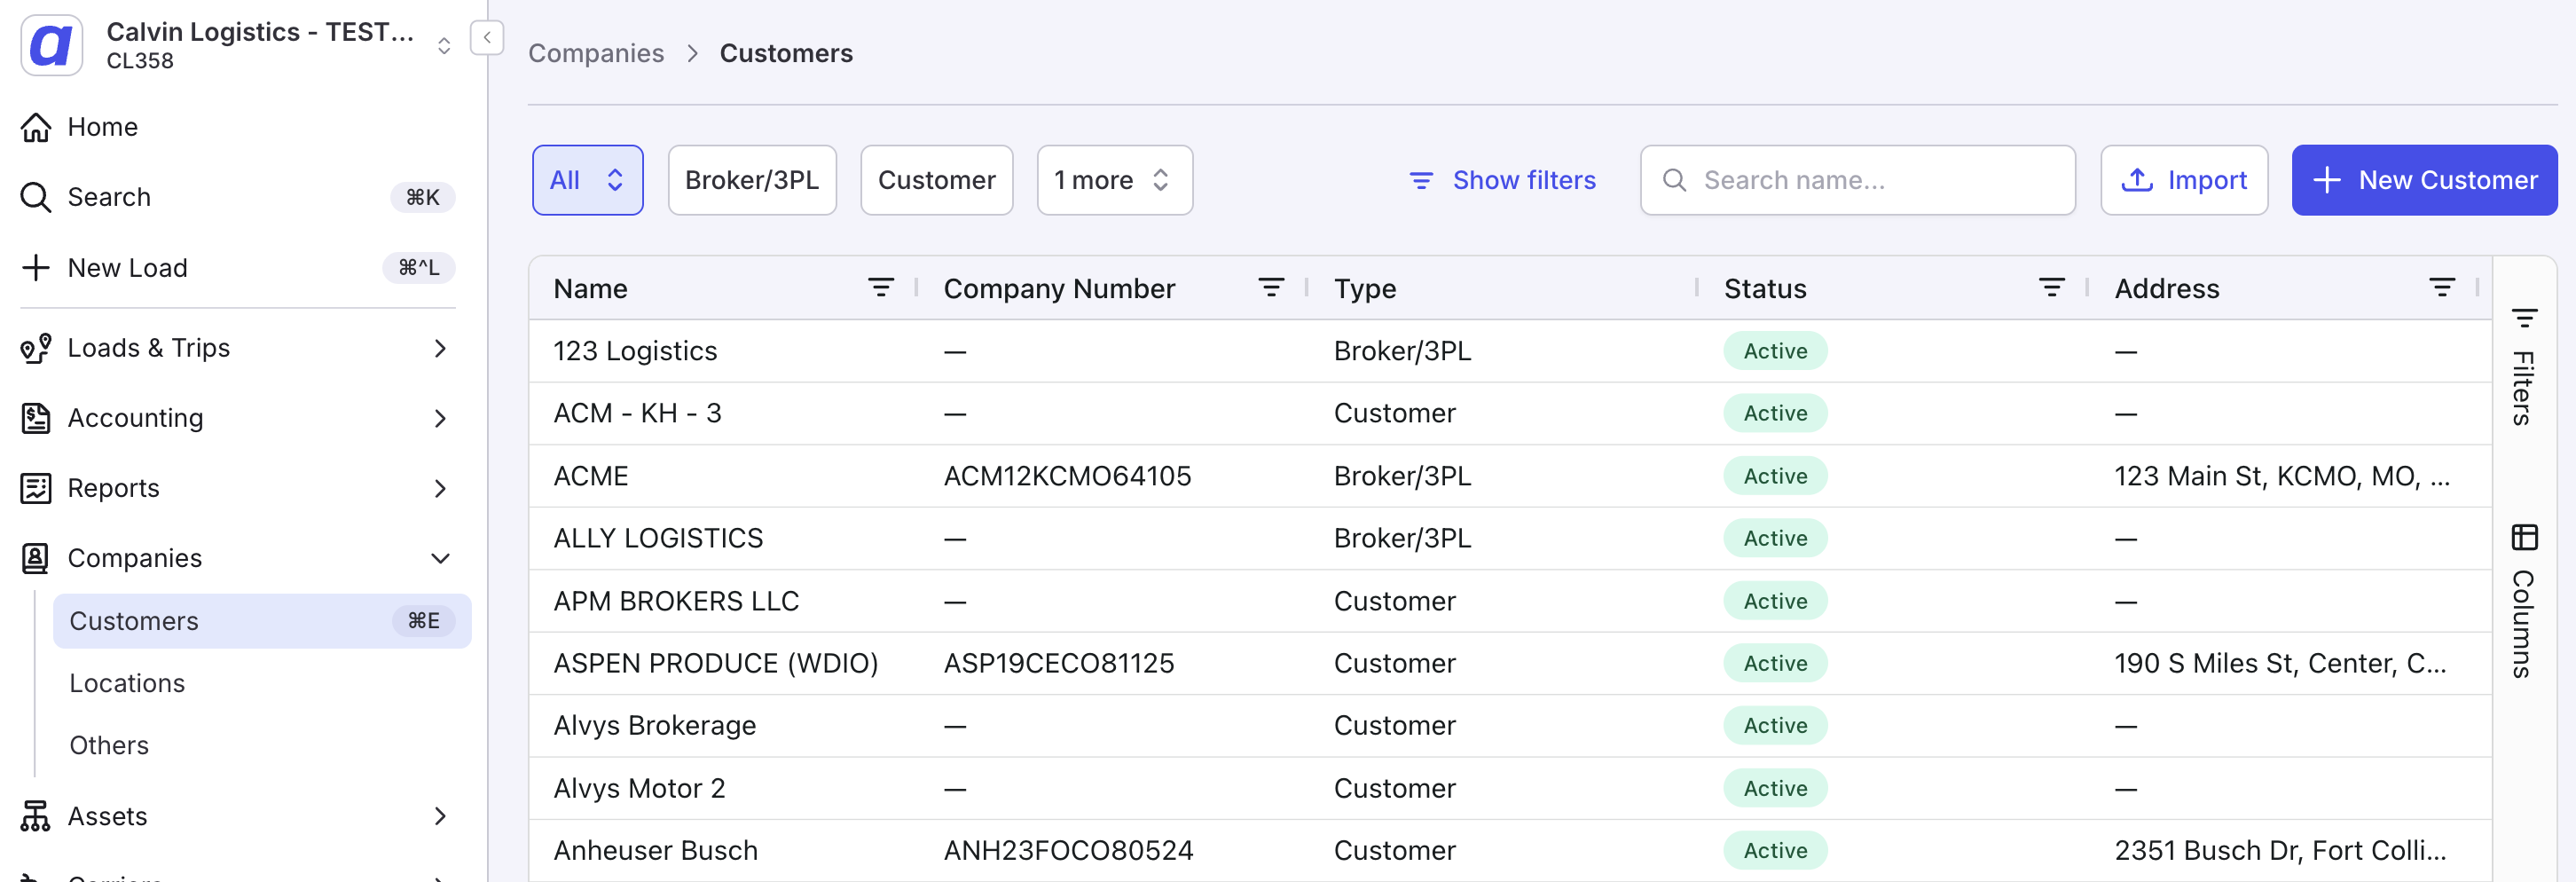Click company number ASP19CECO81125
Image resolution: width=2576 pixels, height=882 pixels.
coord(1059,663)
